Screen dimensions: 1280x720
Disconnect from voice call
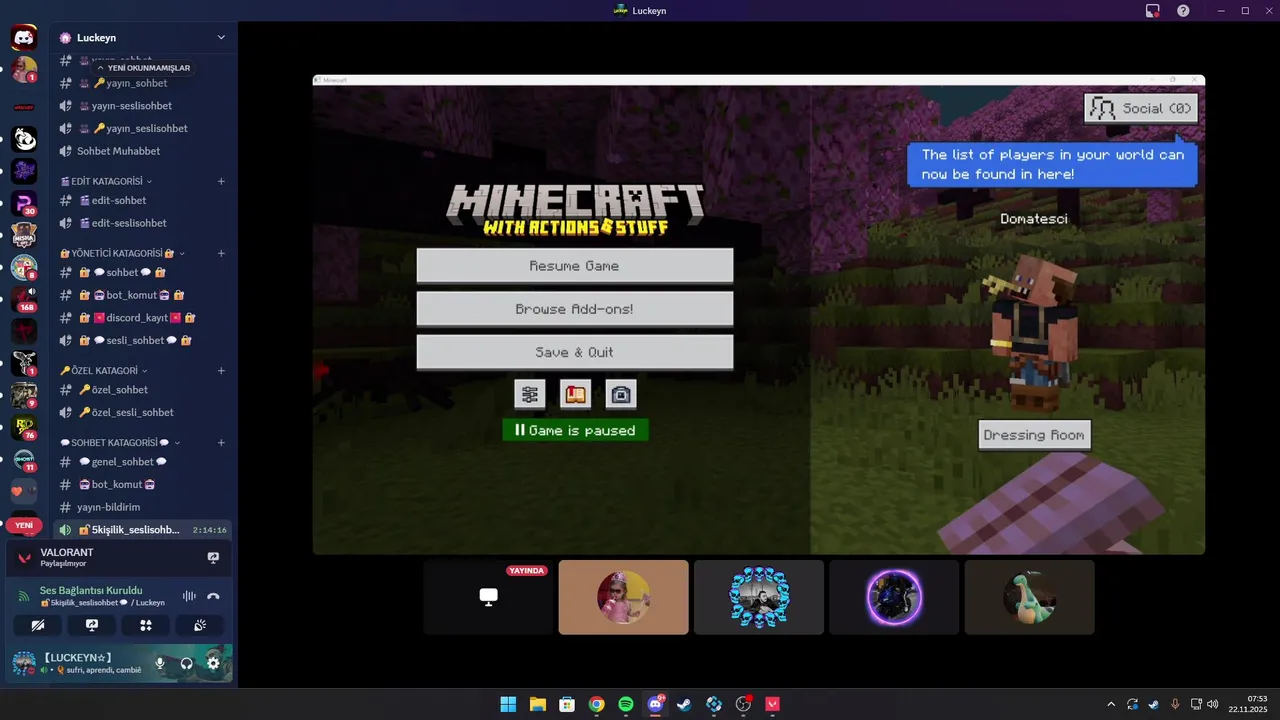[x=213, y=596]
